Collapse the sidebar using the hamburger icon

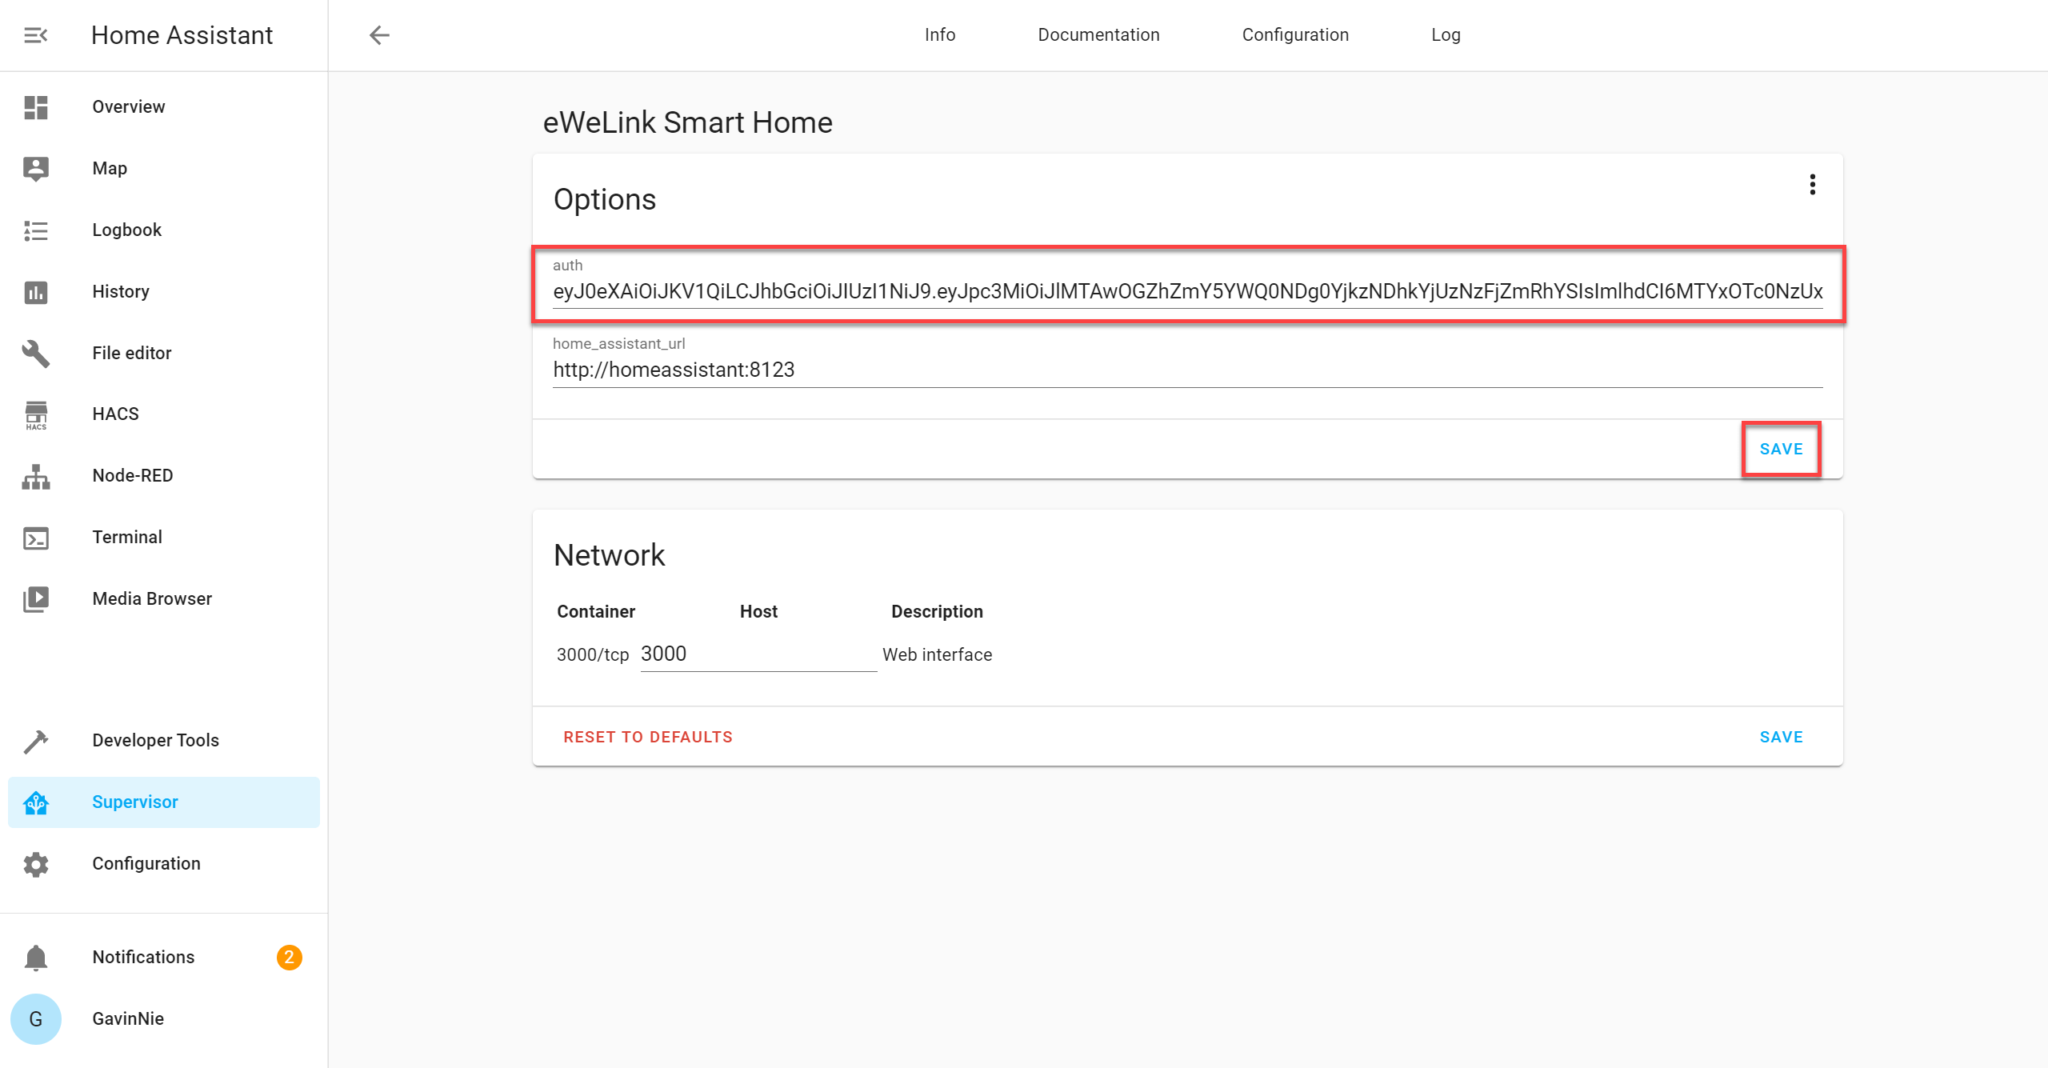(x=36, y=35)
